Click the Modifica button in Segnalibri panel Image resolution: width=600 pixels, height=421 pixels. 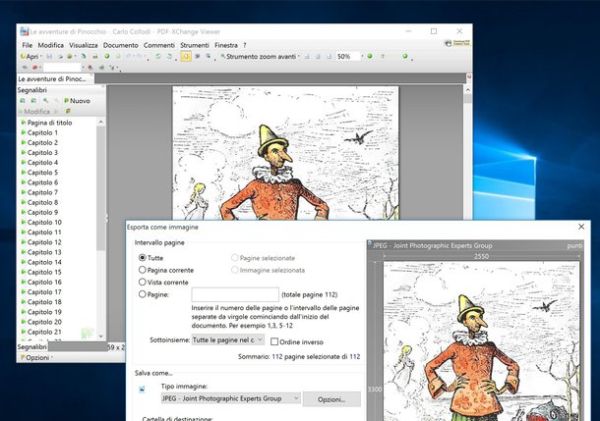(35, 112)
